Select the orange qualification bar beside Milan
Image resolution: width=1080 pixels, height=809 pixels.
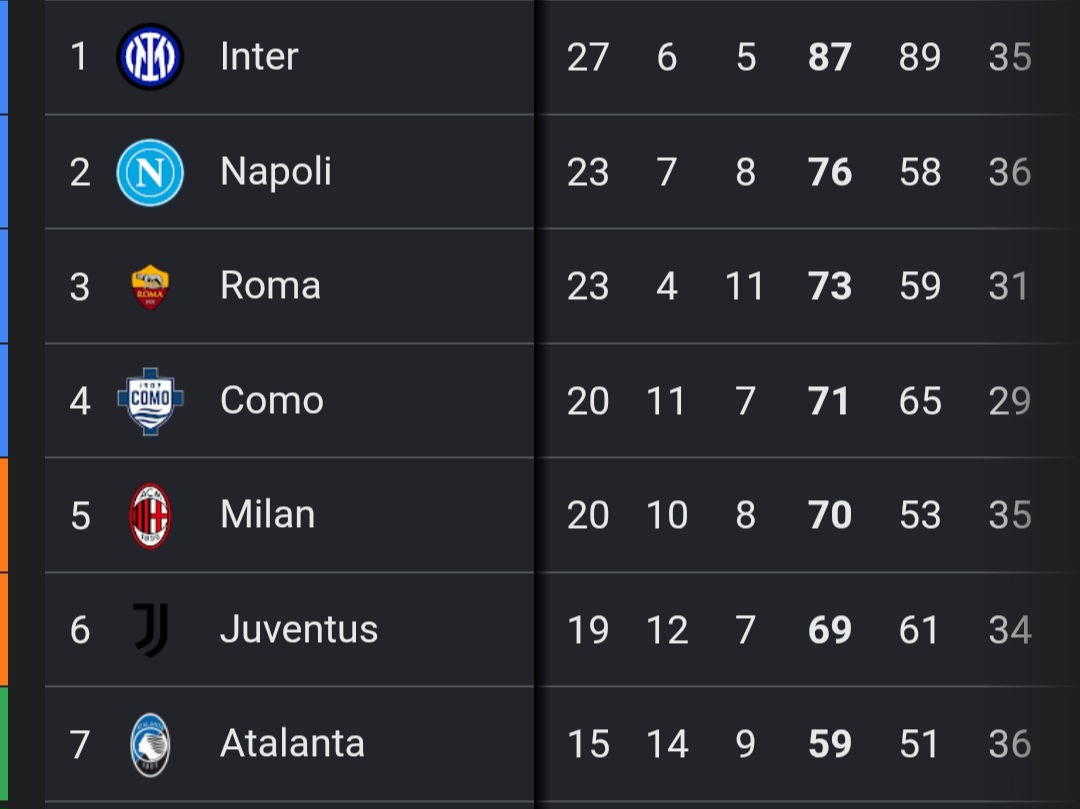coord(3,514)
